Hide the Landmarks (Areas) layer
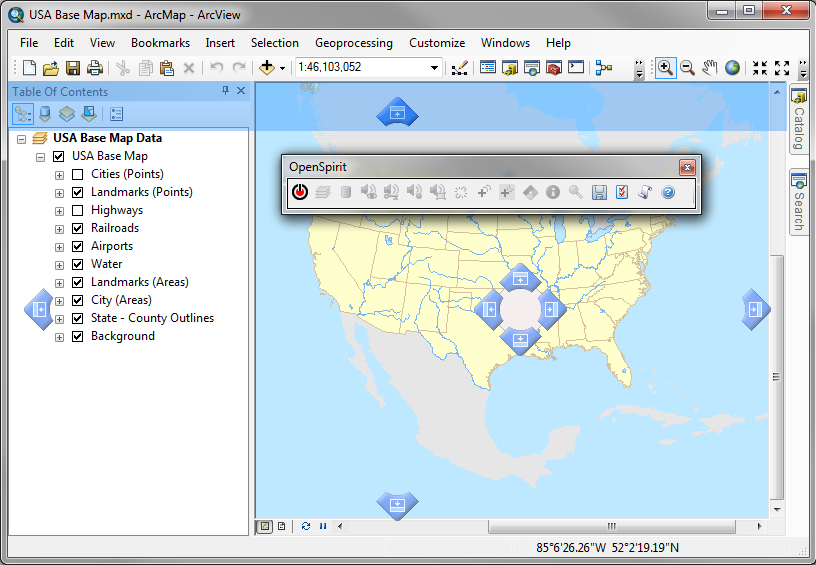 tap(78, 282)
